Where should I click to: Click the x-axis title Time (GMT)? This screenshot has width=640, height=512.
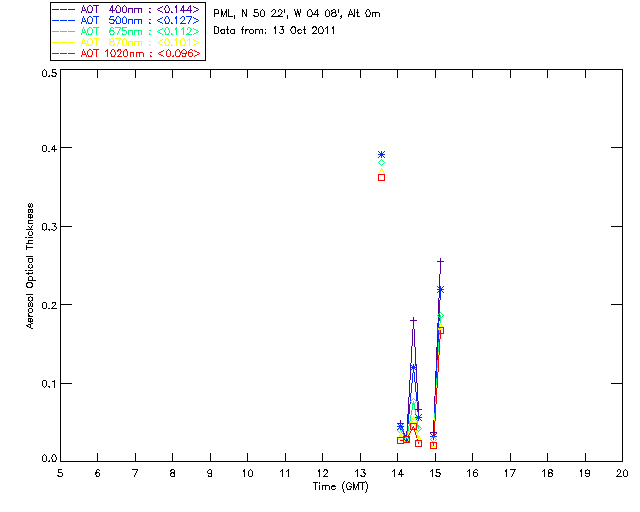[x=341, y=487]
